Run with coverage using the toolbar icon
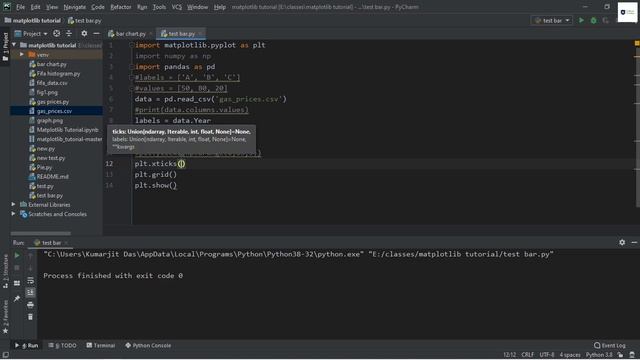Screen dimensions: 640x360 (606, 20)
